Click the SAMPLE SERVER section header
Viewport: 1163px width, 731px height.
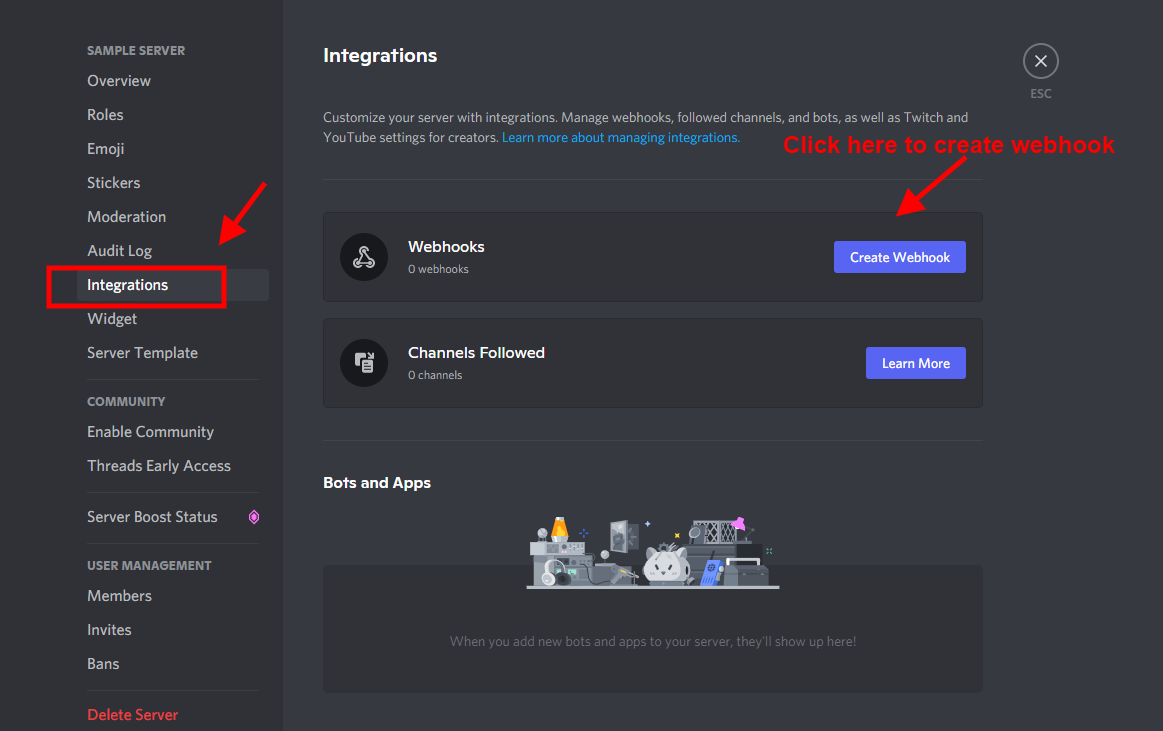136,50
